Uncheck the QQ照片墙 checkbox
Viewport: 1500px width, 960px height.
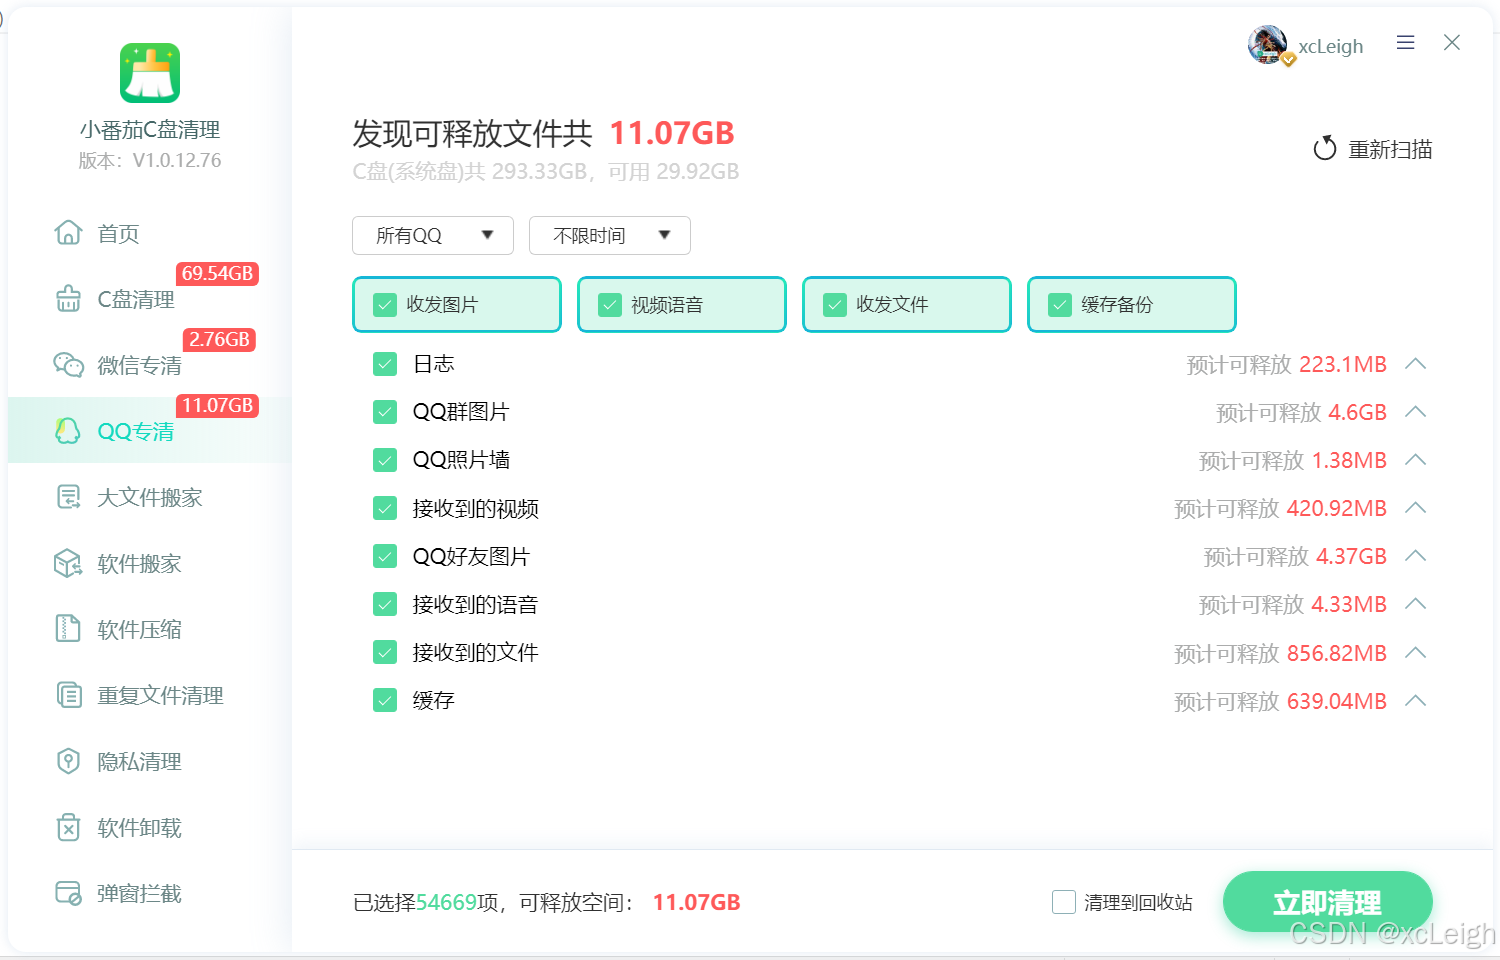click(x=385, y=460)
